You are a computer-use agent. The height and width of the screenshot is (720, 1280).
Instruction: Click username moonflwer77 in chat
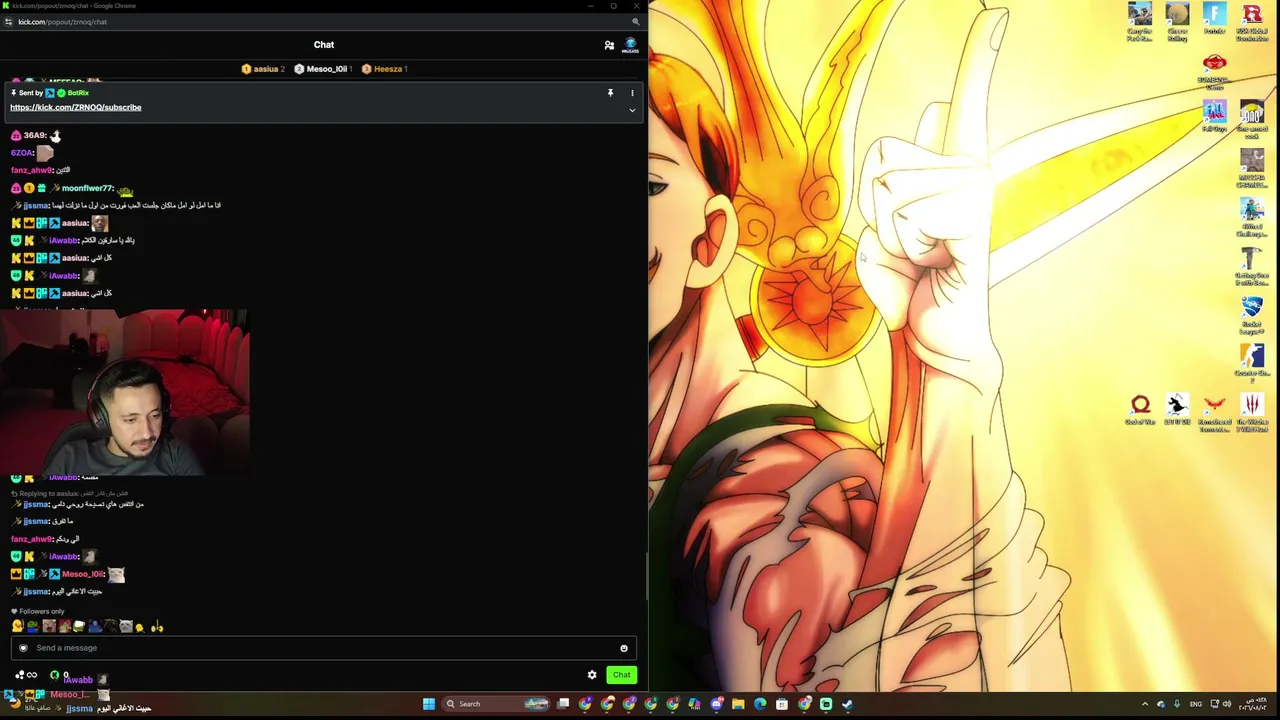[x=87, y=188]
